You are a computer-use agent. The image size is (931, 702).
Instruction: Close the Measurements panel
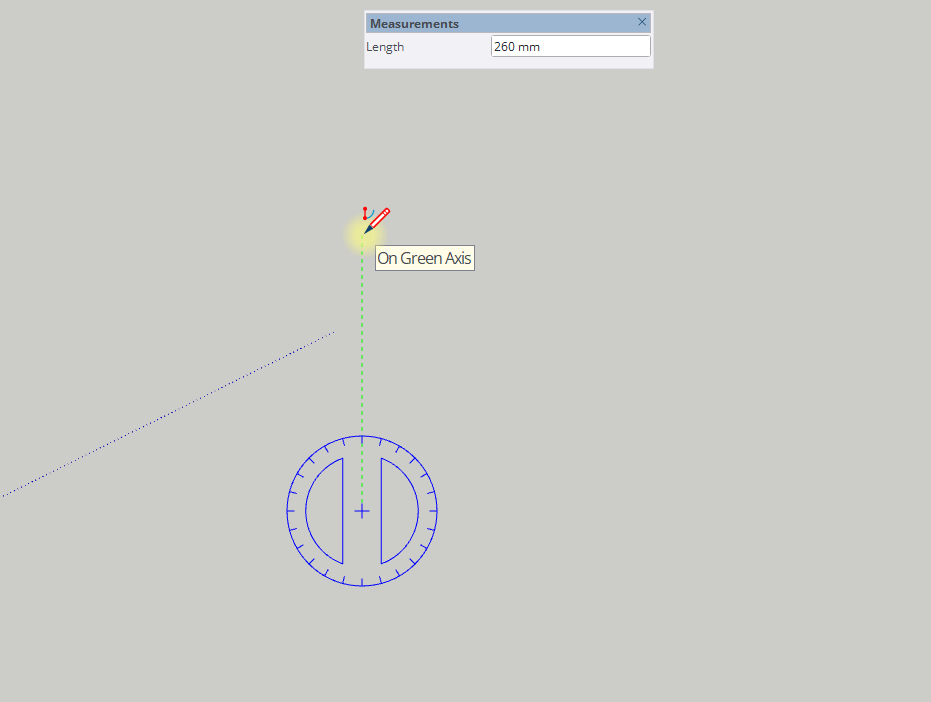tap(642, 22)
